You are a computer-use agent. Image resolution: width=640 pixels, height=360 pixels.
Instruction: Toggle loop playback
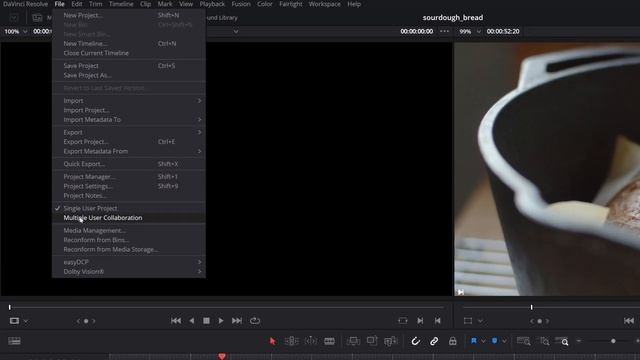pos(255,321)
